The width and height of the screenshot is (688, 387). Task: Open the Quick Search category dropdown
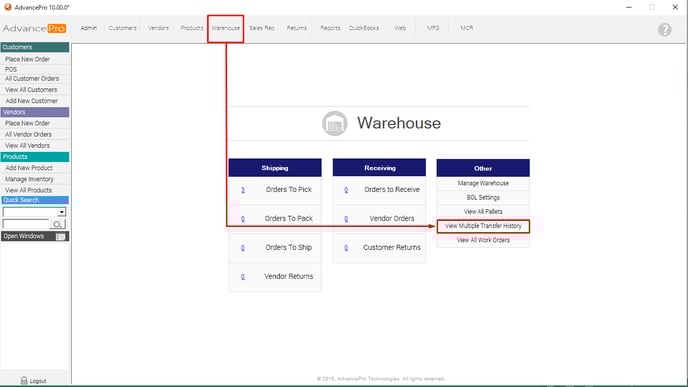pos(61,212)
